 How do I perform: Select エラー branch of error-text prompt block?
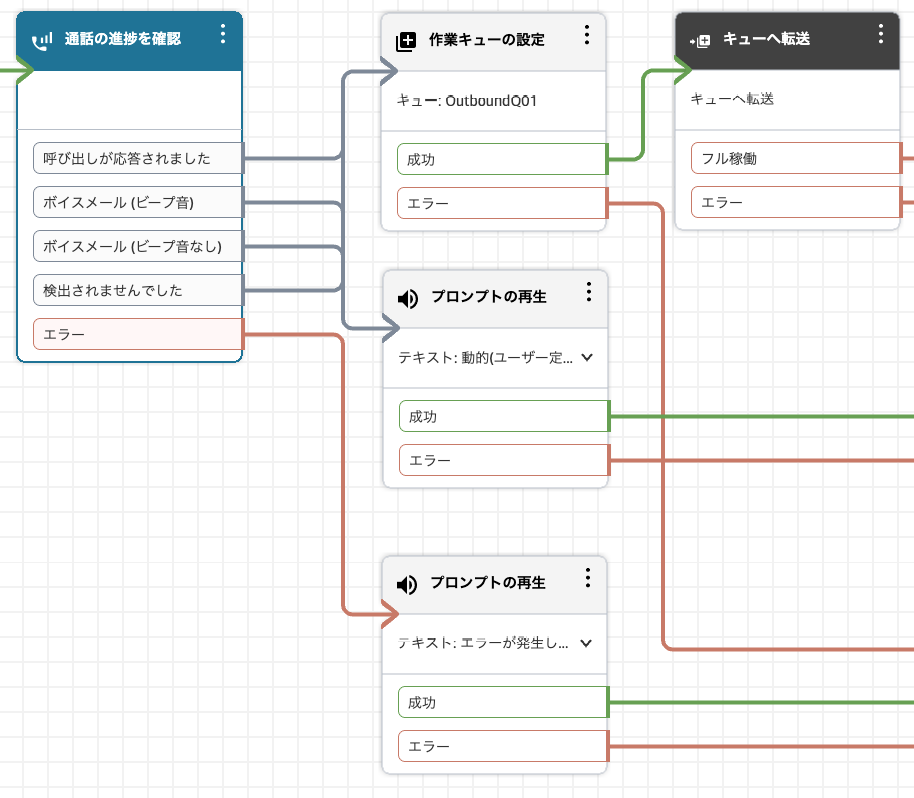(x=503, y=746)
